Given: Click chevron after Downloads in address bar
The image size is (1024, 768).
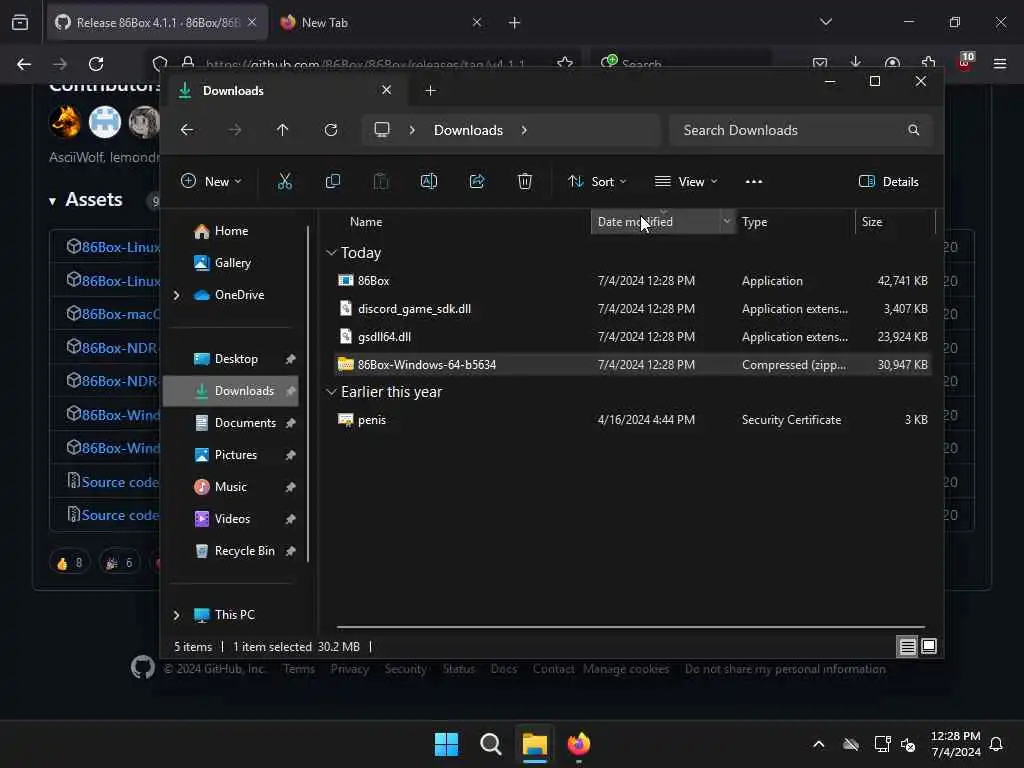Looking at the screenshot, I should 524,130.
